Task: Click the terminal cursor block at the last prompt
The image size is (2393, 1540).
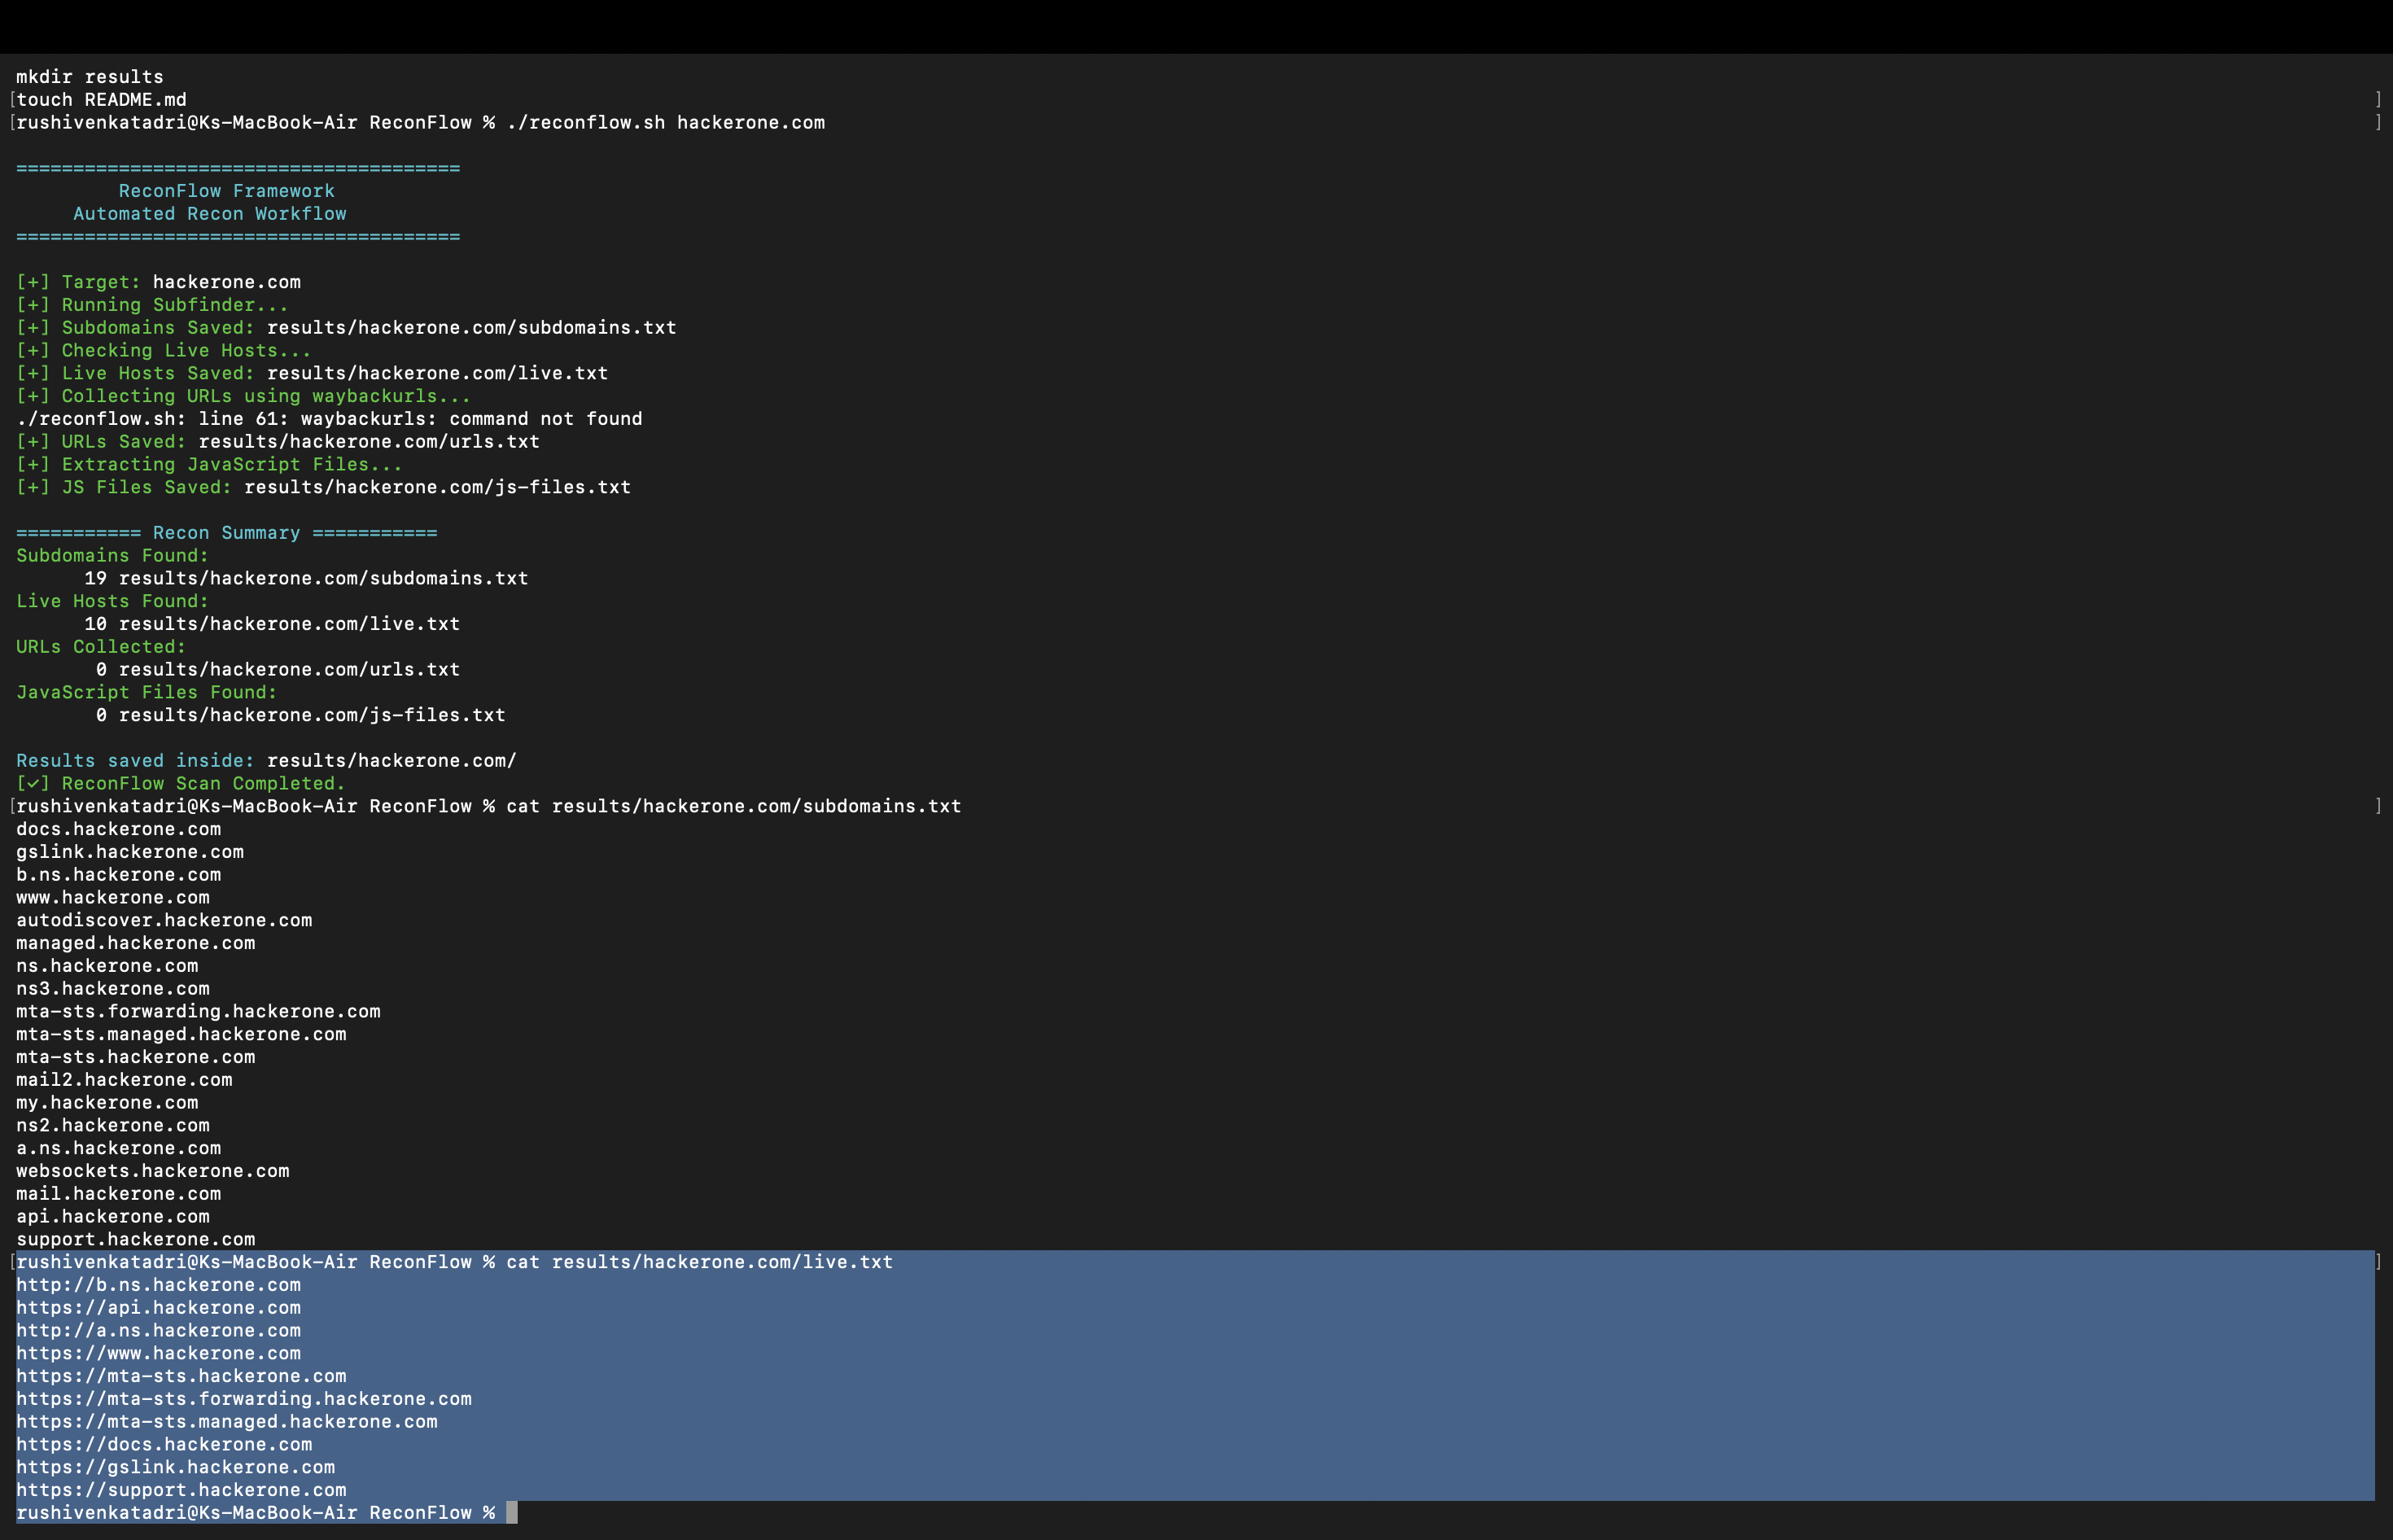Action: coord(512,1513)
